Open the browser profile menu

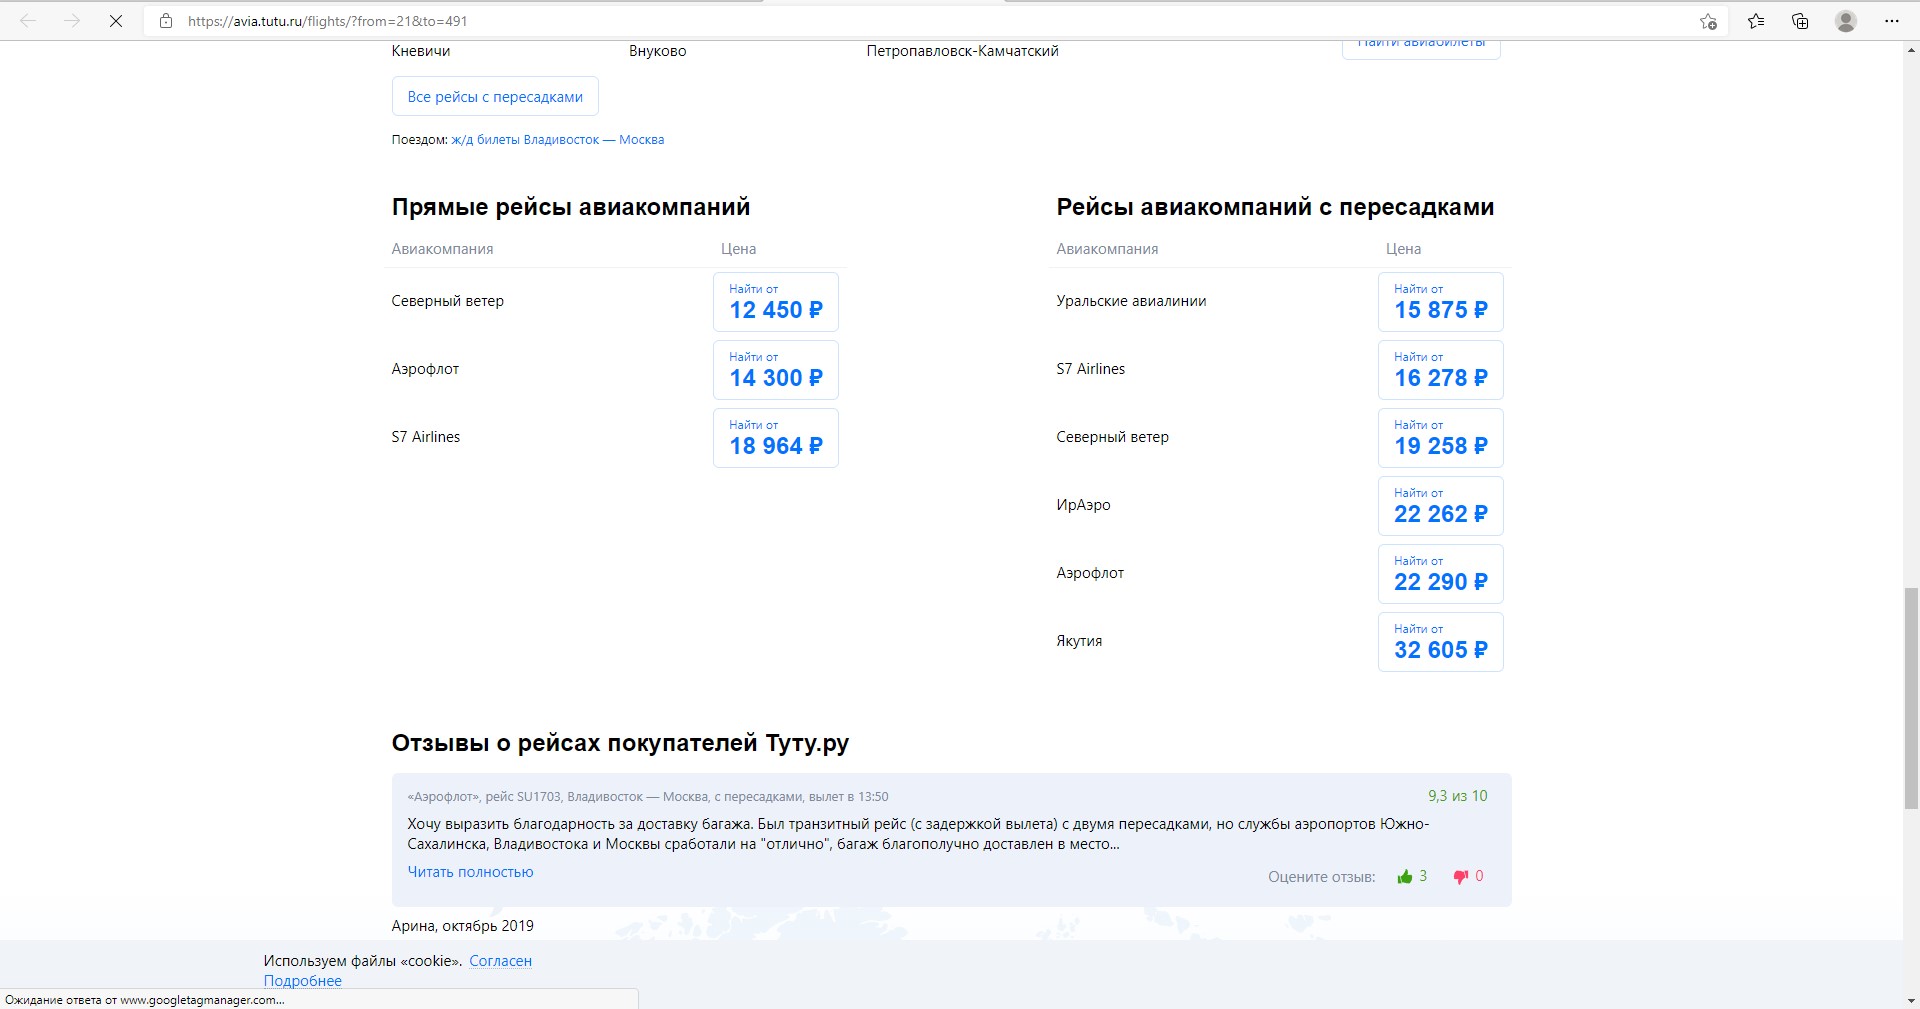click(x=1846, y=21)
